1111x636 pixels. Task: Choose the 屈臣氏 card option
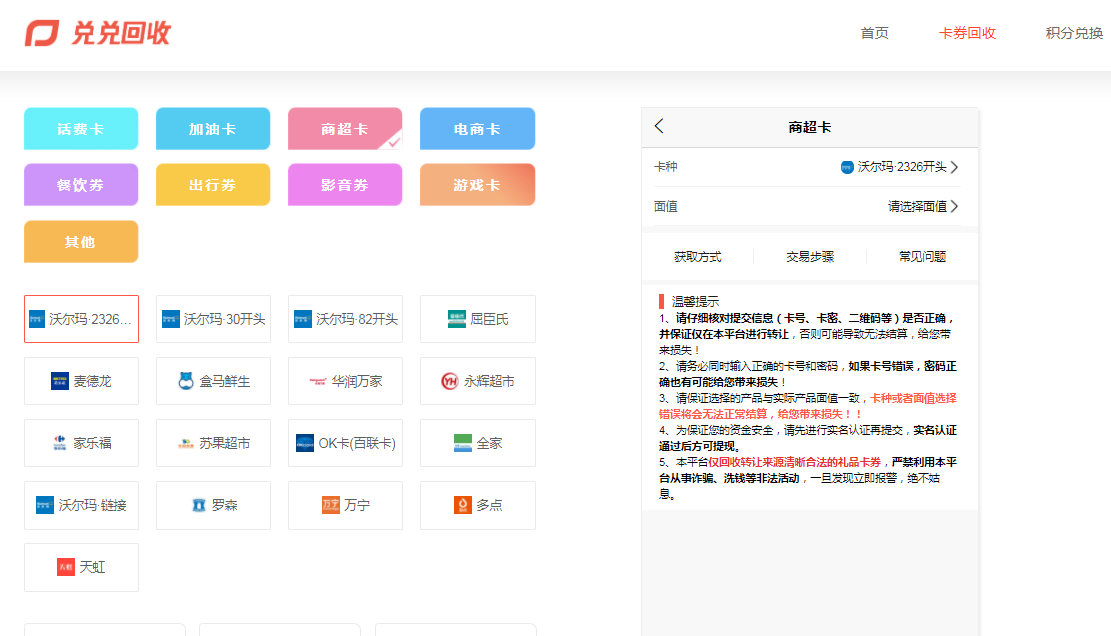point(478,319)
